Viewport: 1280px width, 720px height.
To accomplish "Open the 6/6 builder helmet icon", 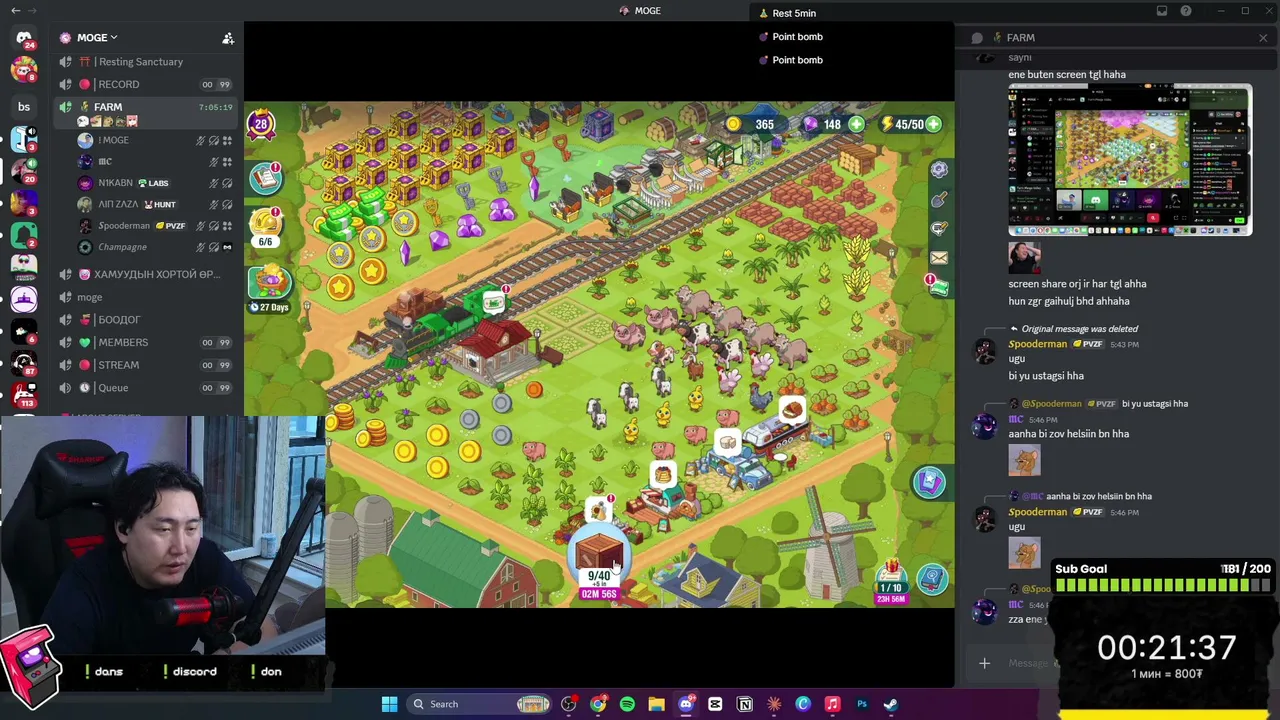I will [x=266, y=226].
